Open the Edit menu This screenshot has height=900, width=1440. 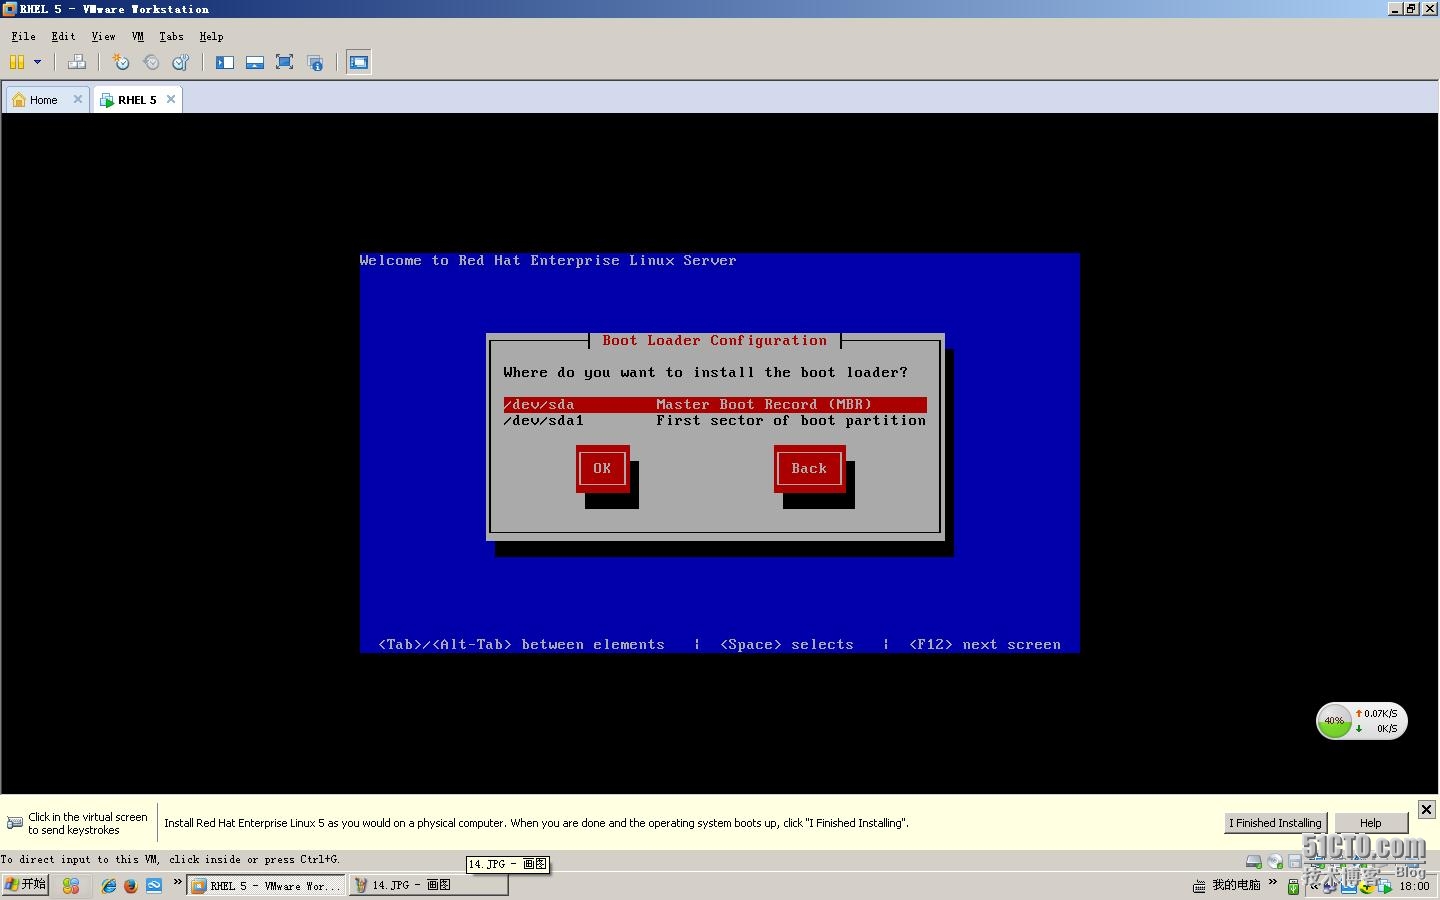pos(63,36)
